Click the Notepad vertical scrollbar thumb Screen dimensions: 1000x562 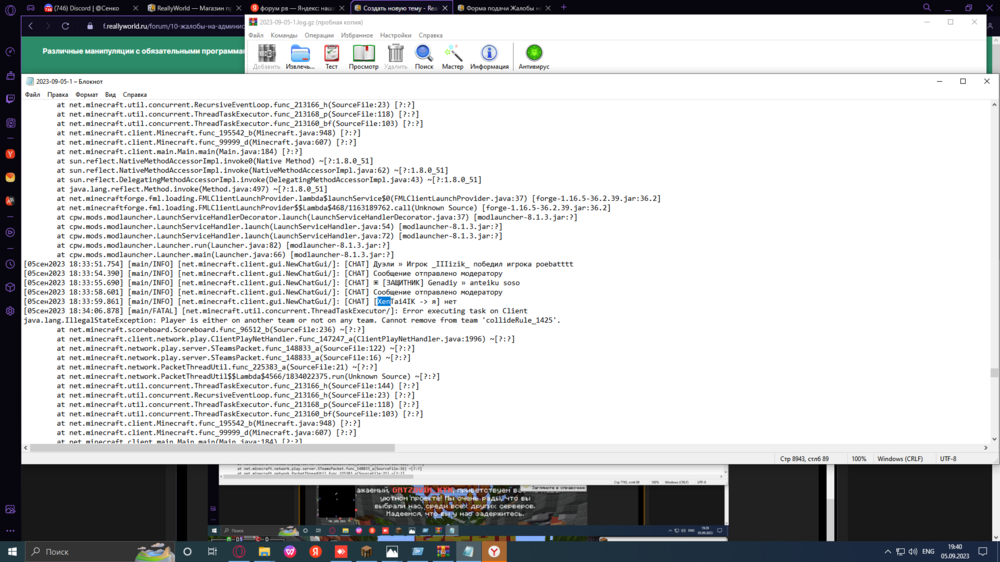coord(994,373)
